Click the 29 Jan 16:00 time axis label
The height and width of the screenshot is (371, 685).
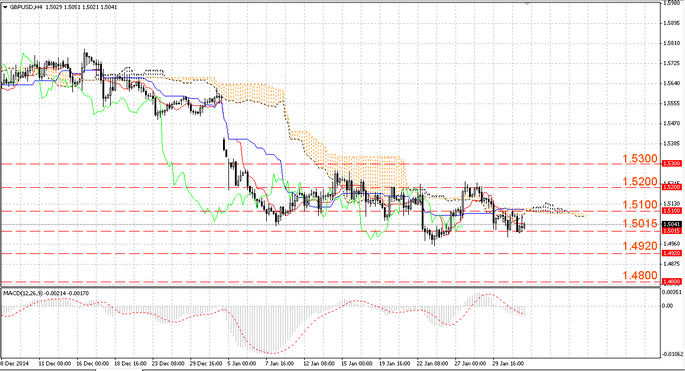508,364
